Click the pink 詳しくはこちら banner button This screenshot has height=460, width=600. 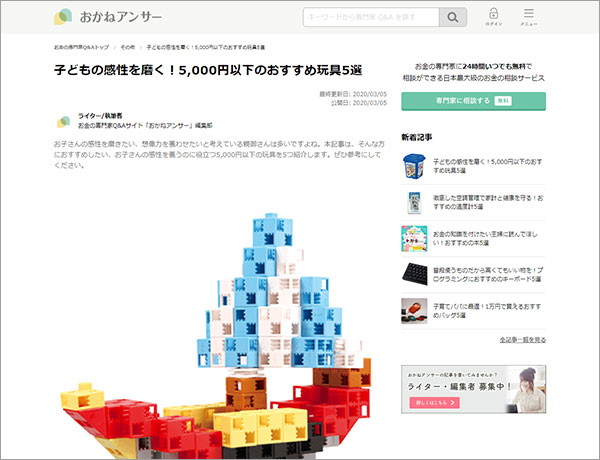click(435, 402)
